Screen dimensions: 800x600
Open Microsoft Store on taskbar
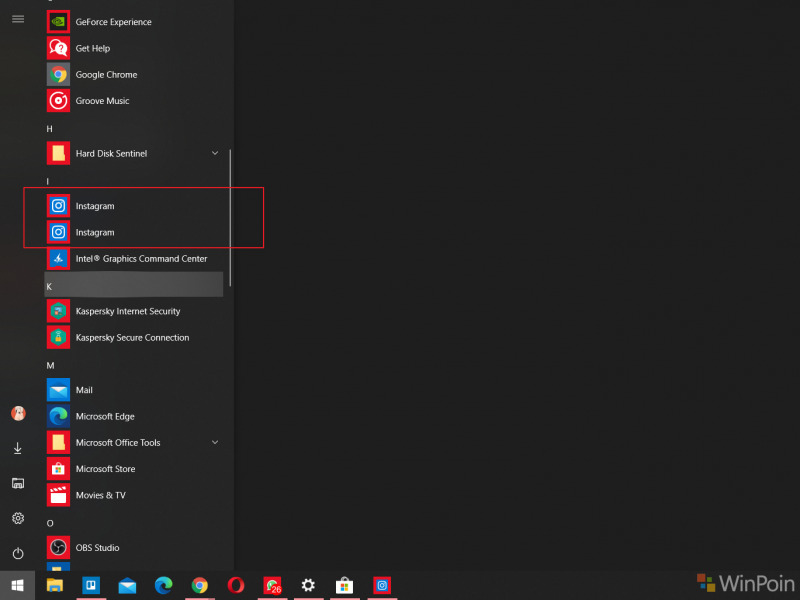(344, 585)
